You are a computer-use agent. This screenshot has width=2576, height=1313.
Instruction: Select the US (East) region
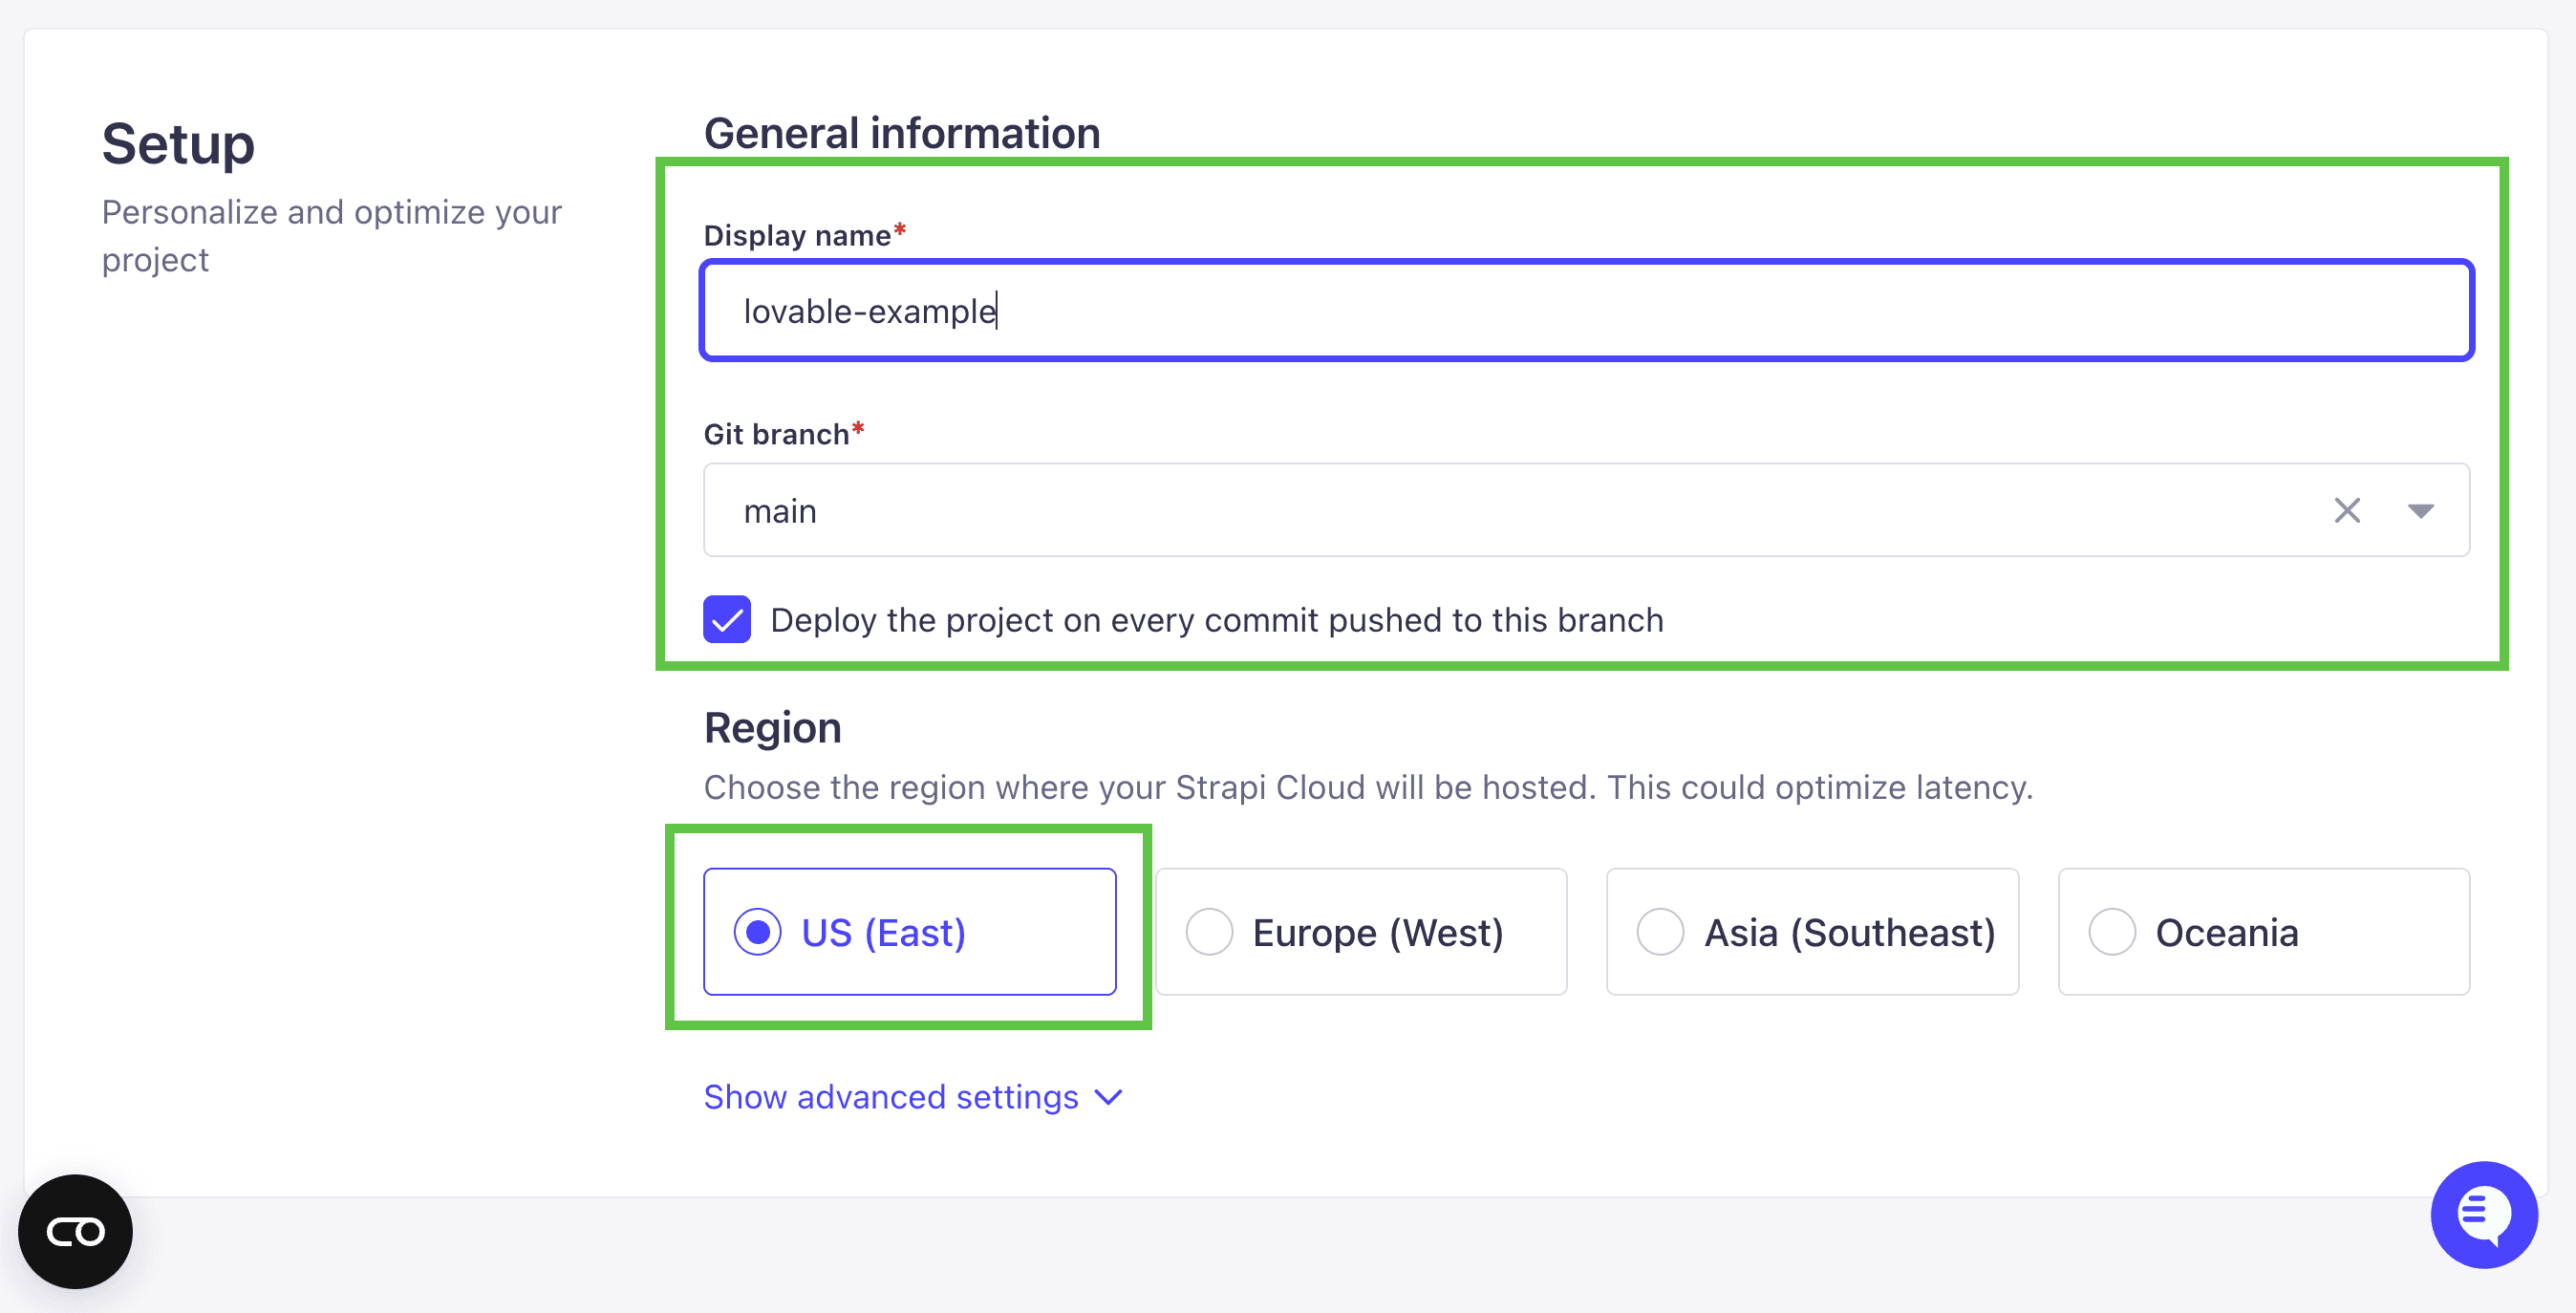(x=909, y=931)
